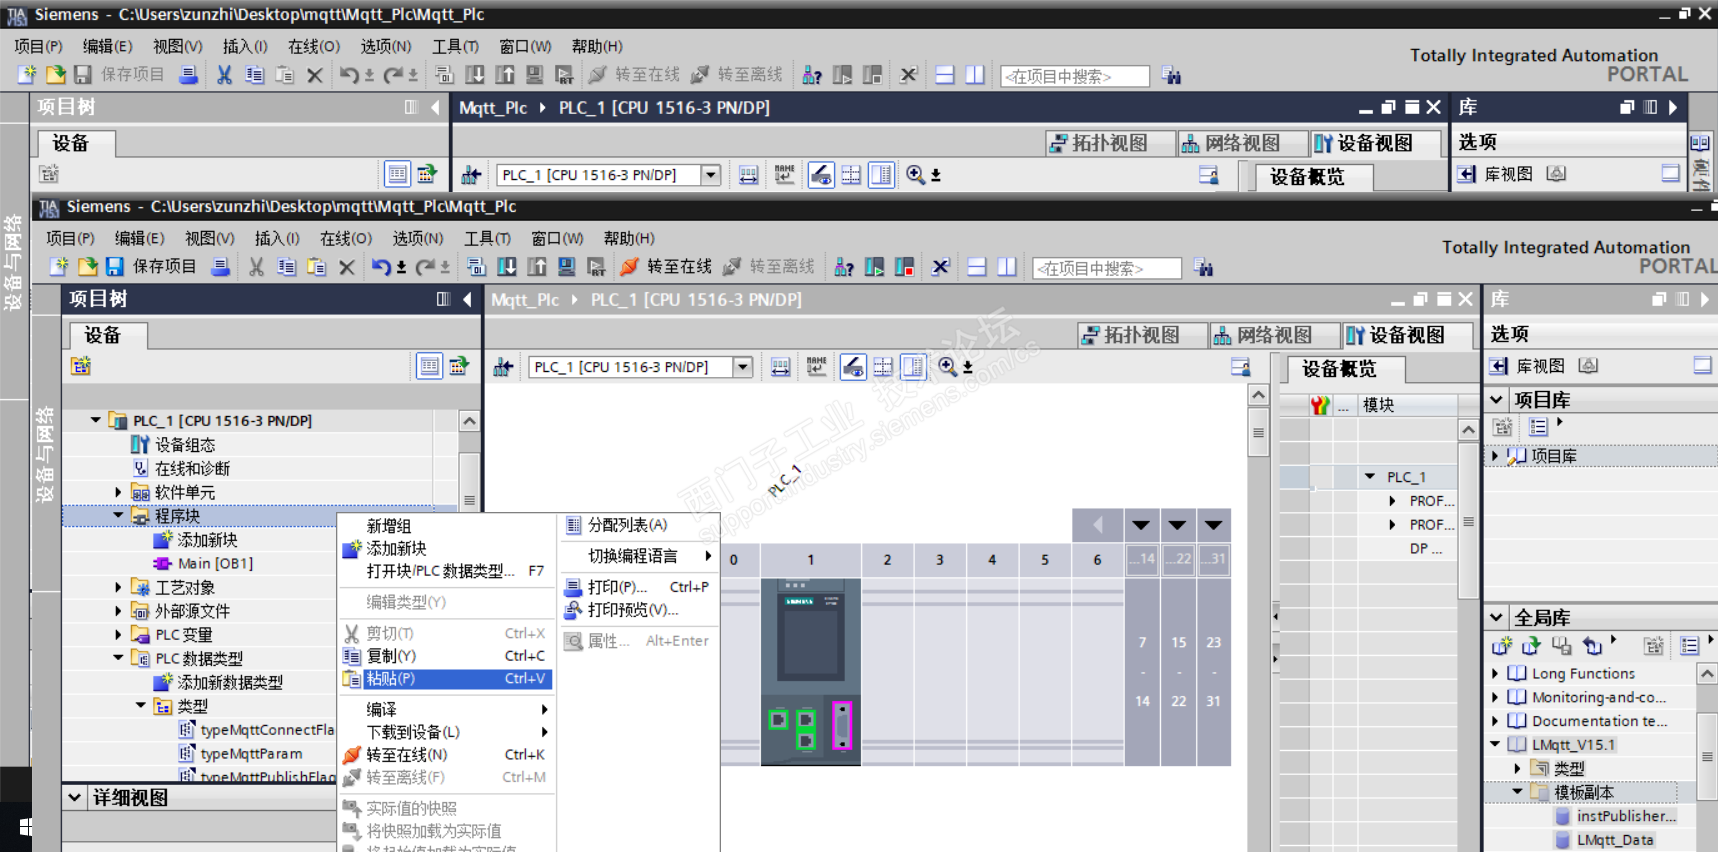Click the start CPU icon in front window toolbar
This screenshot has width=1718, height=852.
click(x=874, y=267)
